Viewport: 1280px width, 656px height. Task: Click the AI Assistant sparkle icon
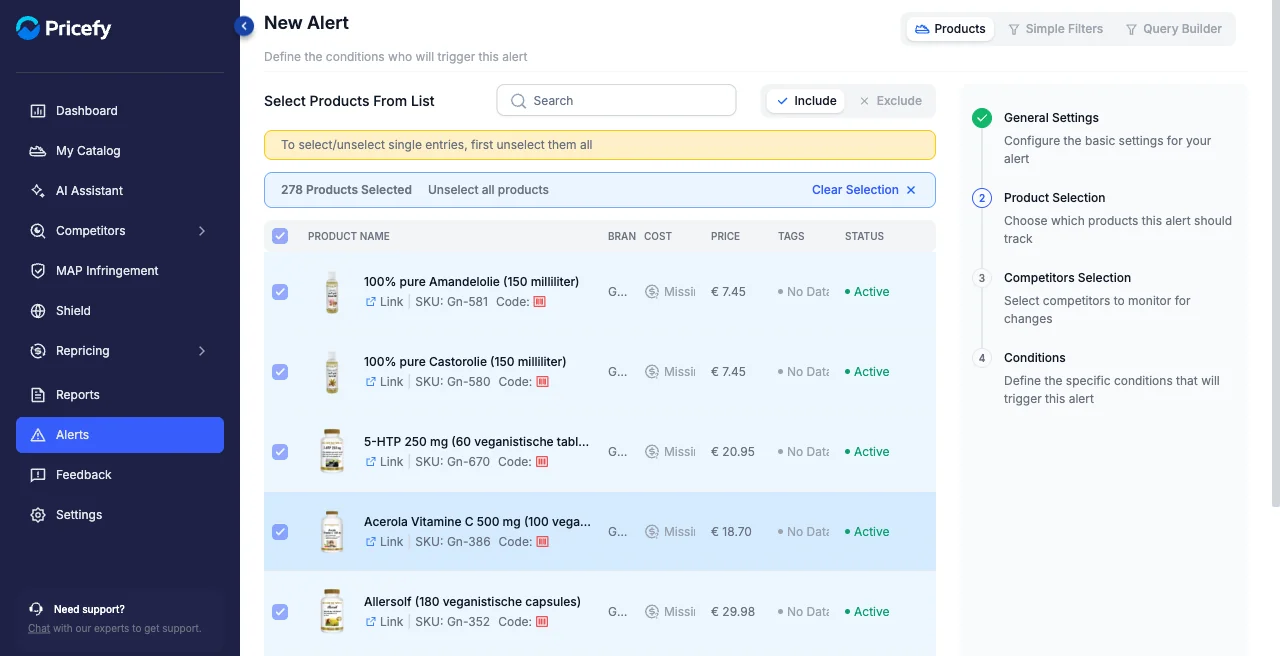(x=38, y=191)
